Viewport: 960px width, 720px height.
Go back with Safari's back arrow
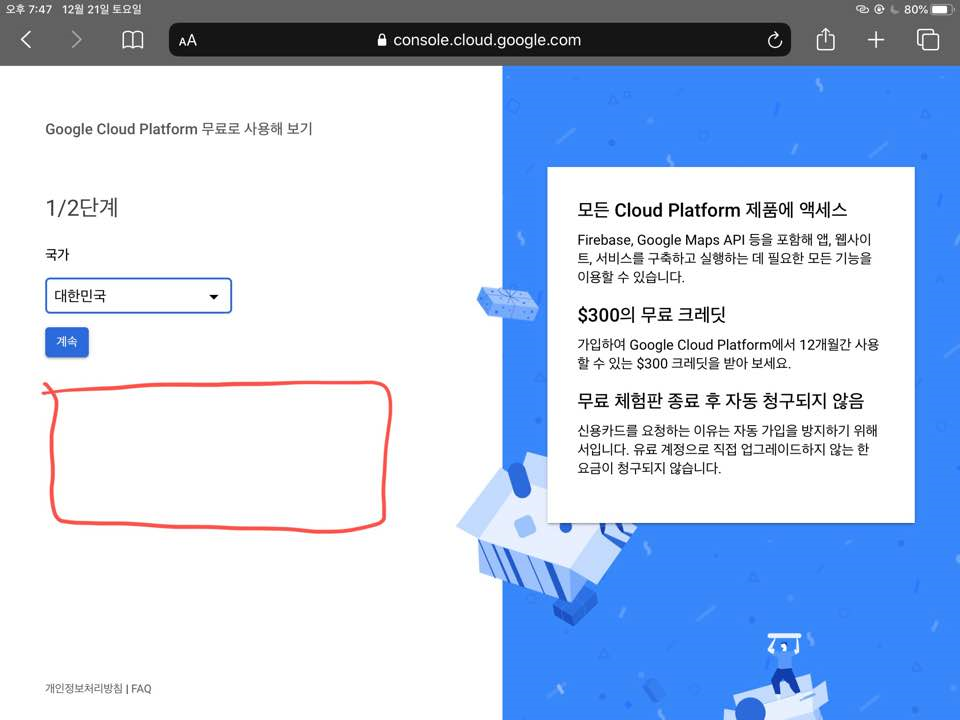[x=26, y=40]
